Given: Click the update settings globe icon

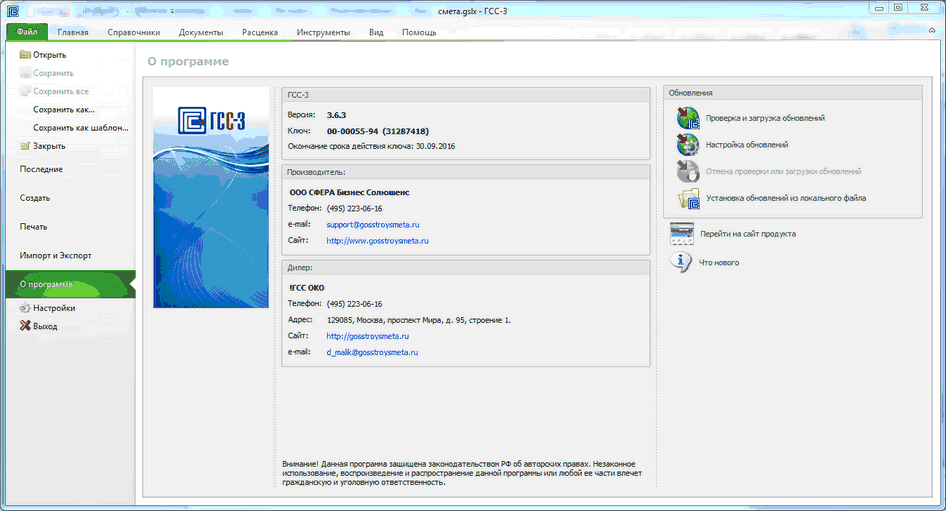Looking at the screenshot, I should pyautogui.click(x=688, y=145).
